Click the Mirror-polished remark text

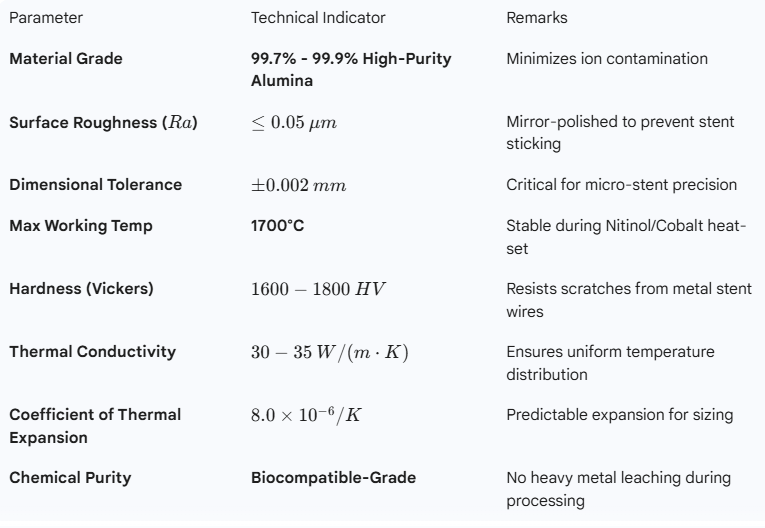tap(621, 131)
